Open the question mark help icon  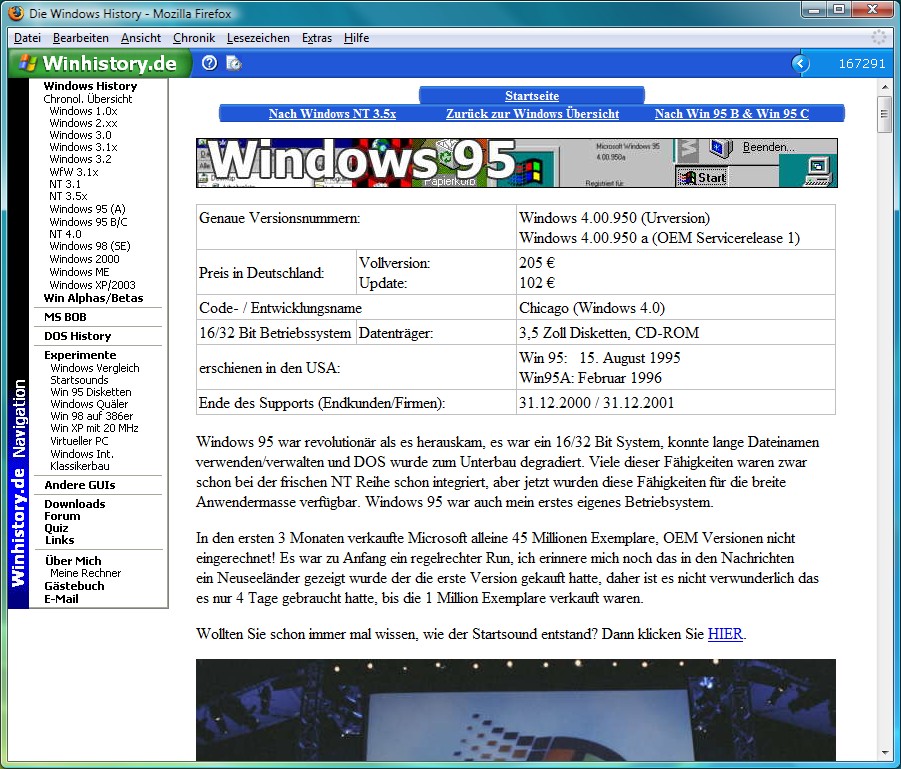tap(210, 63)
